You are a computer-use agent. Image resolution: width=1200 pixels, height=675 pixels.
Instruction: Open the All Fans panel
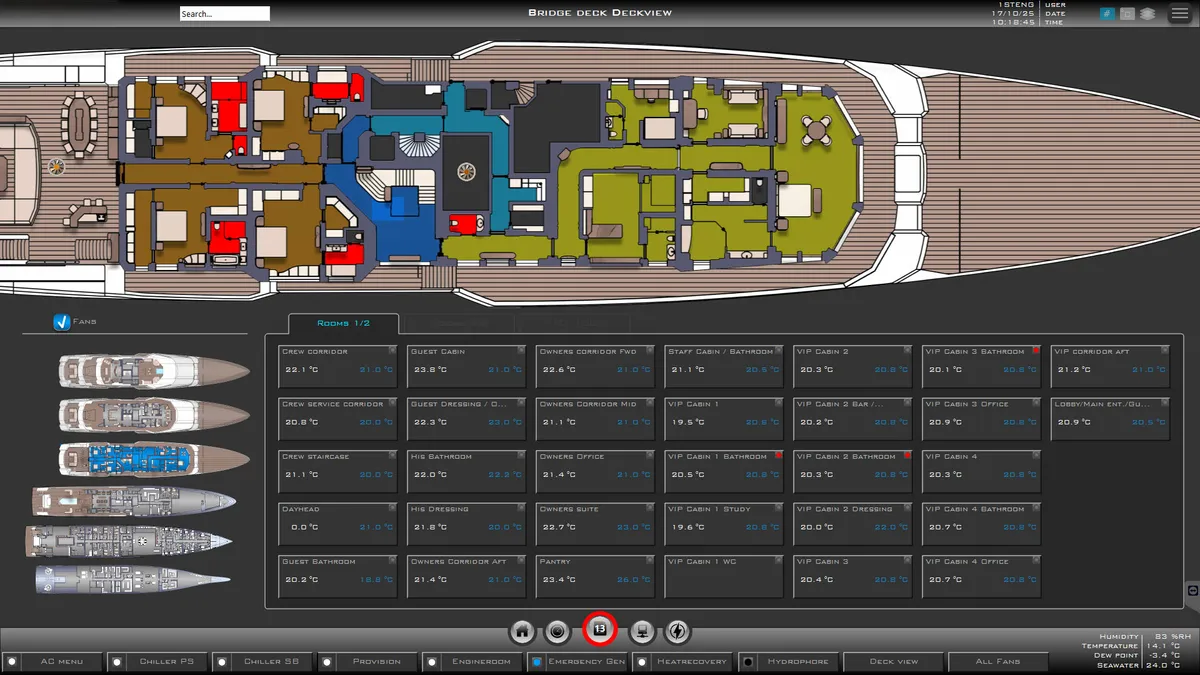click(x=999, y=661)
